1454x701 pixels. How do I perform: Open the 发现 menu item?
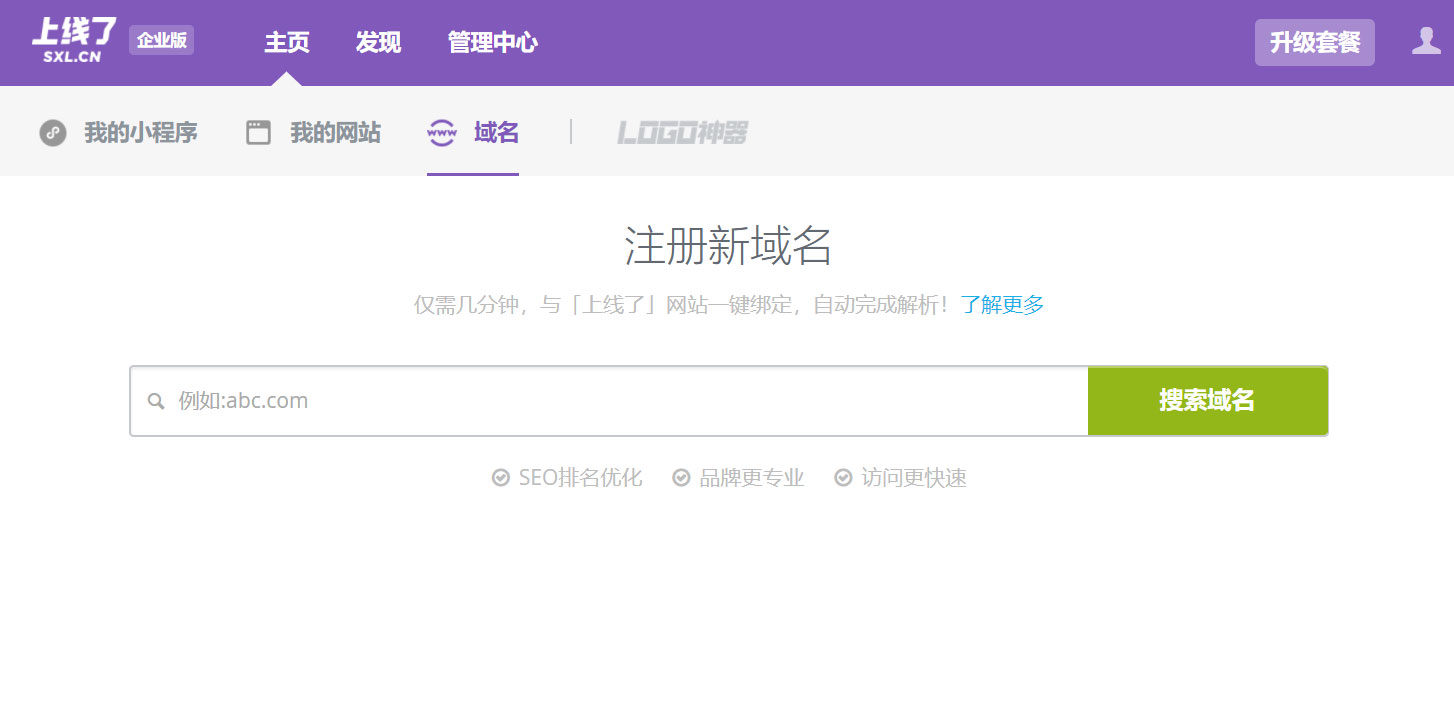coord(378,43)
